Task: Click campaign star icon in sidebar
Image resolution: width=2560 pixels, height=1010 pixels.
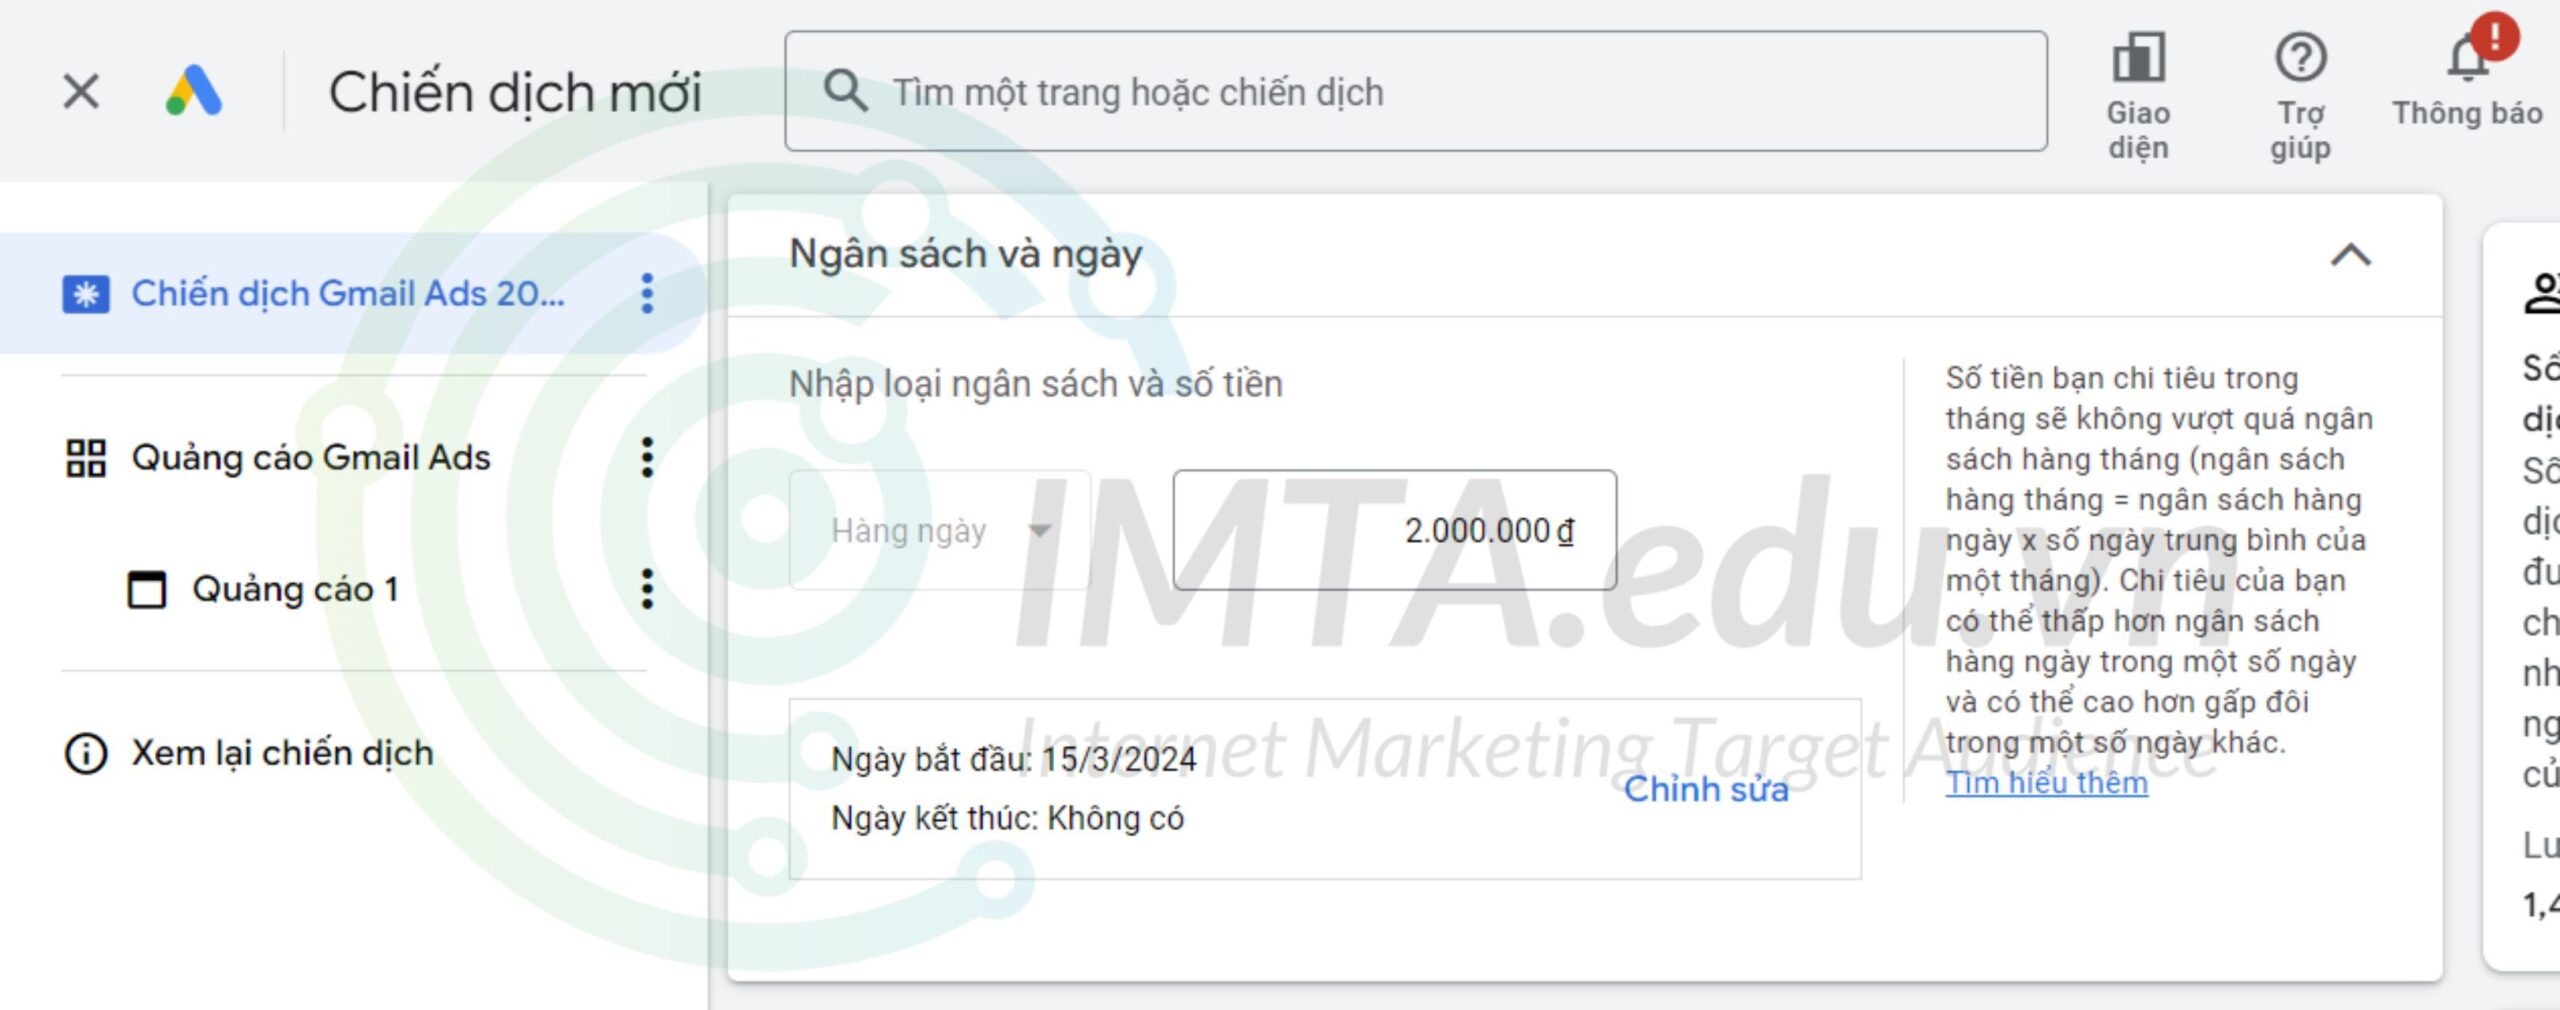Action: [86, 294]
